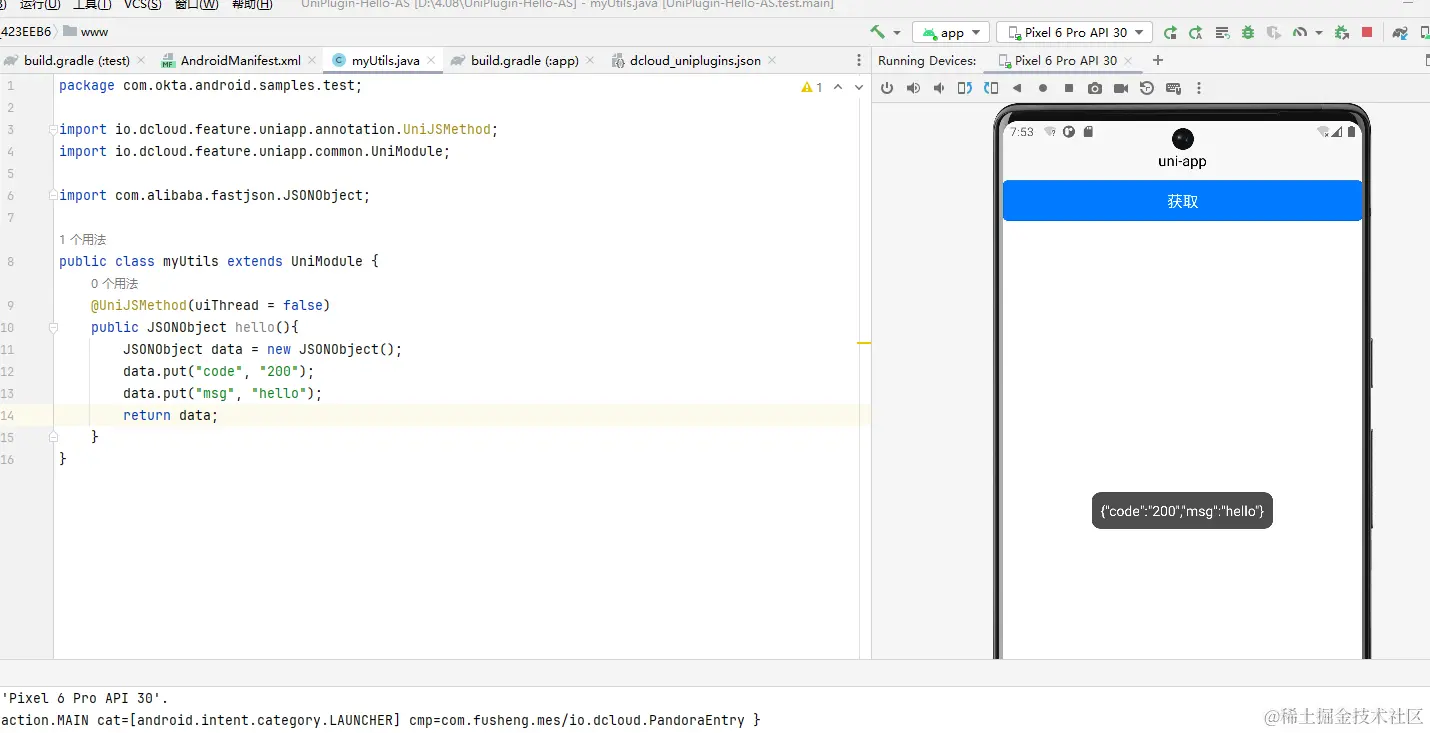This screenshot has width=1430, height=733.
Task: Click Attach Debugger to Android Process icon
Action: pos(1342,32)
